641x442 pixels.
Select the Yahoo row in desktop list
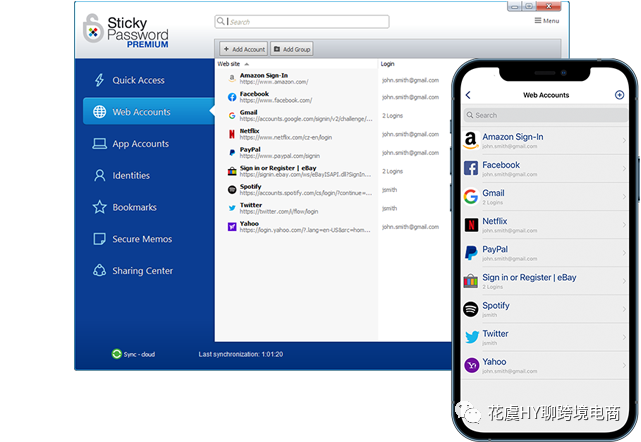(333, 227)
